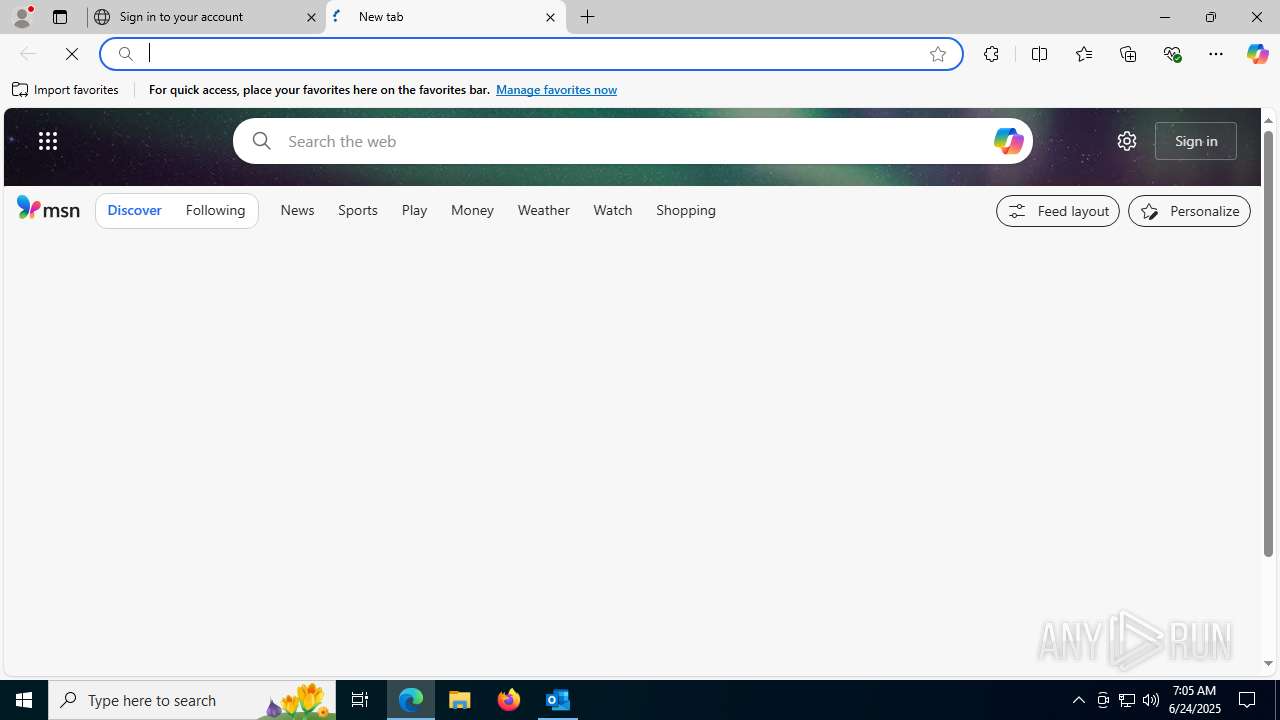Open tab actions menu icon
This screenshot has width=1280, height=720.
pos(60,17)
